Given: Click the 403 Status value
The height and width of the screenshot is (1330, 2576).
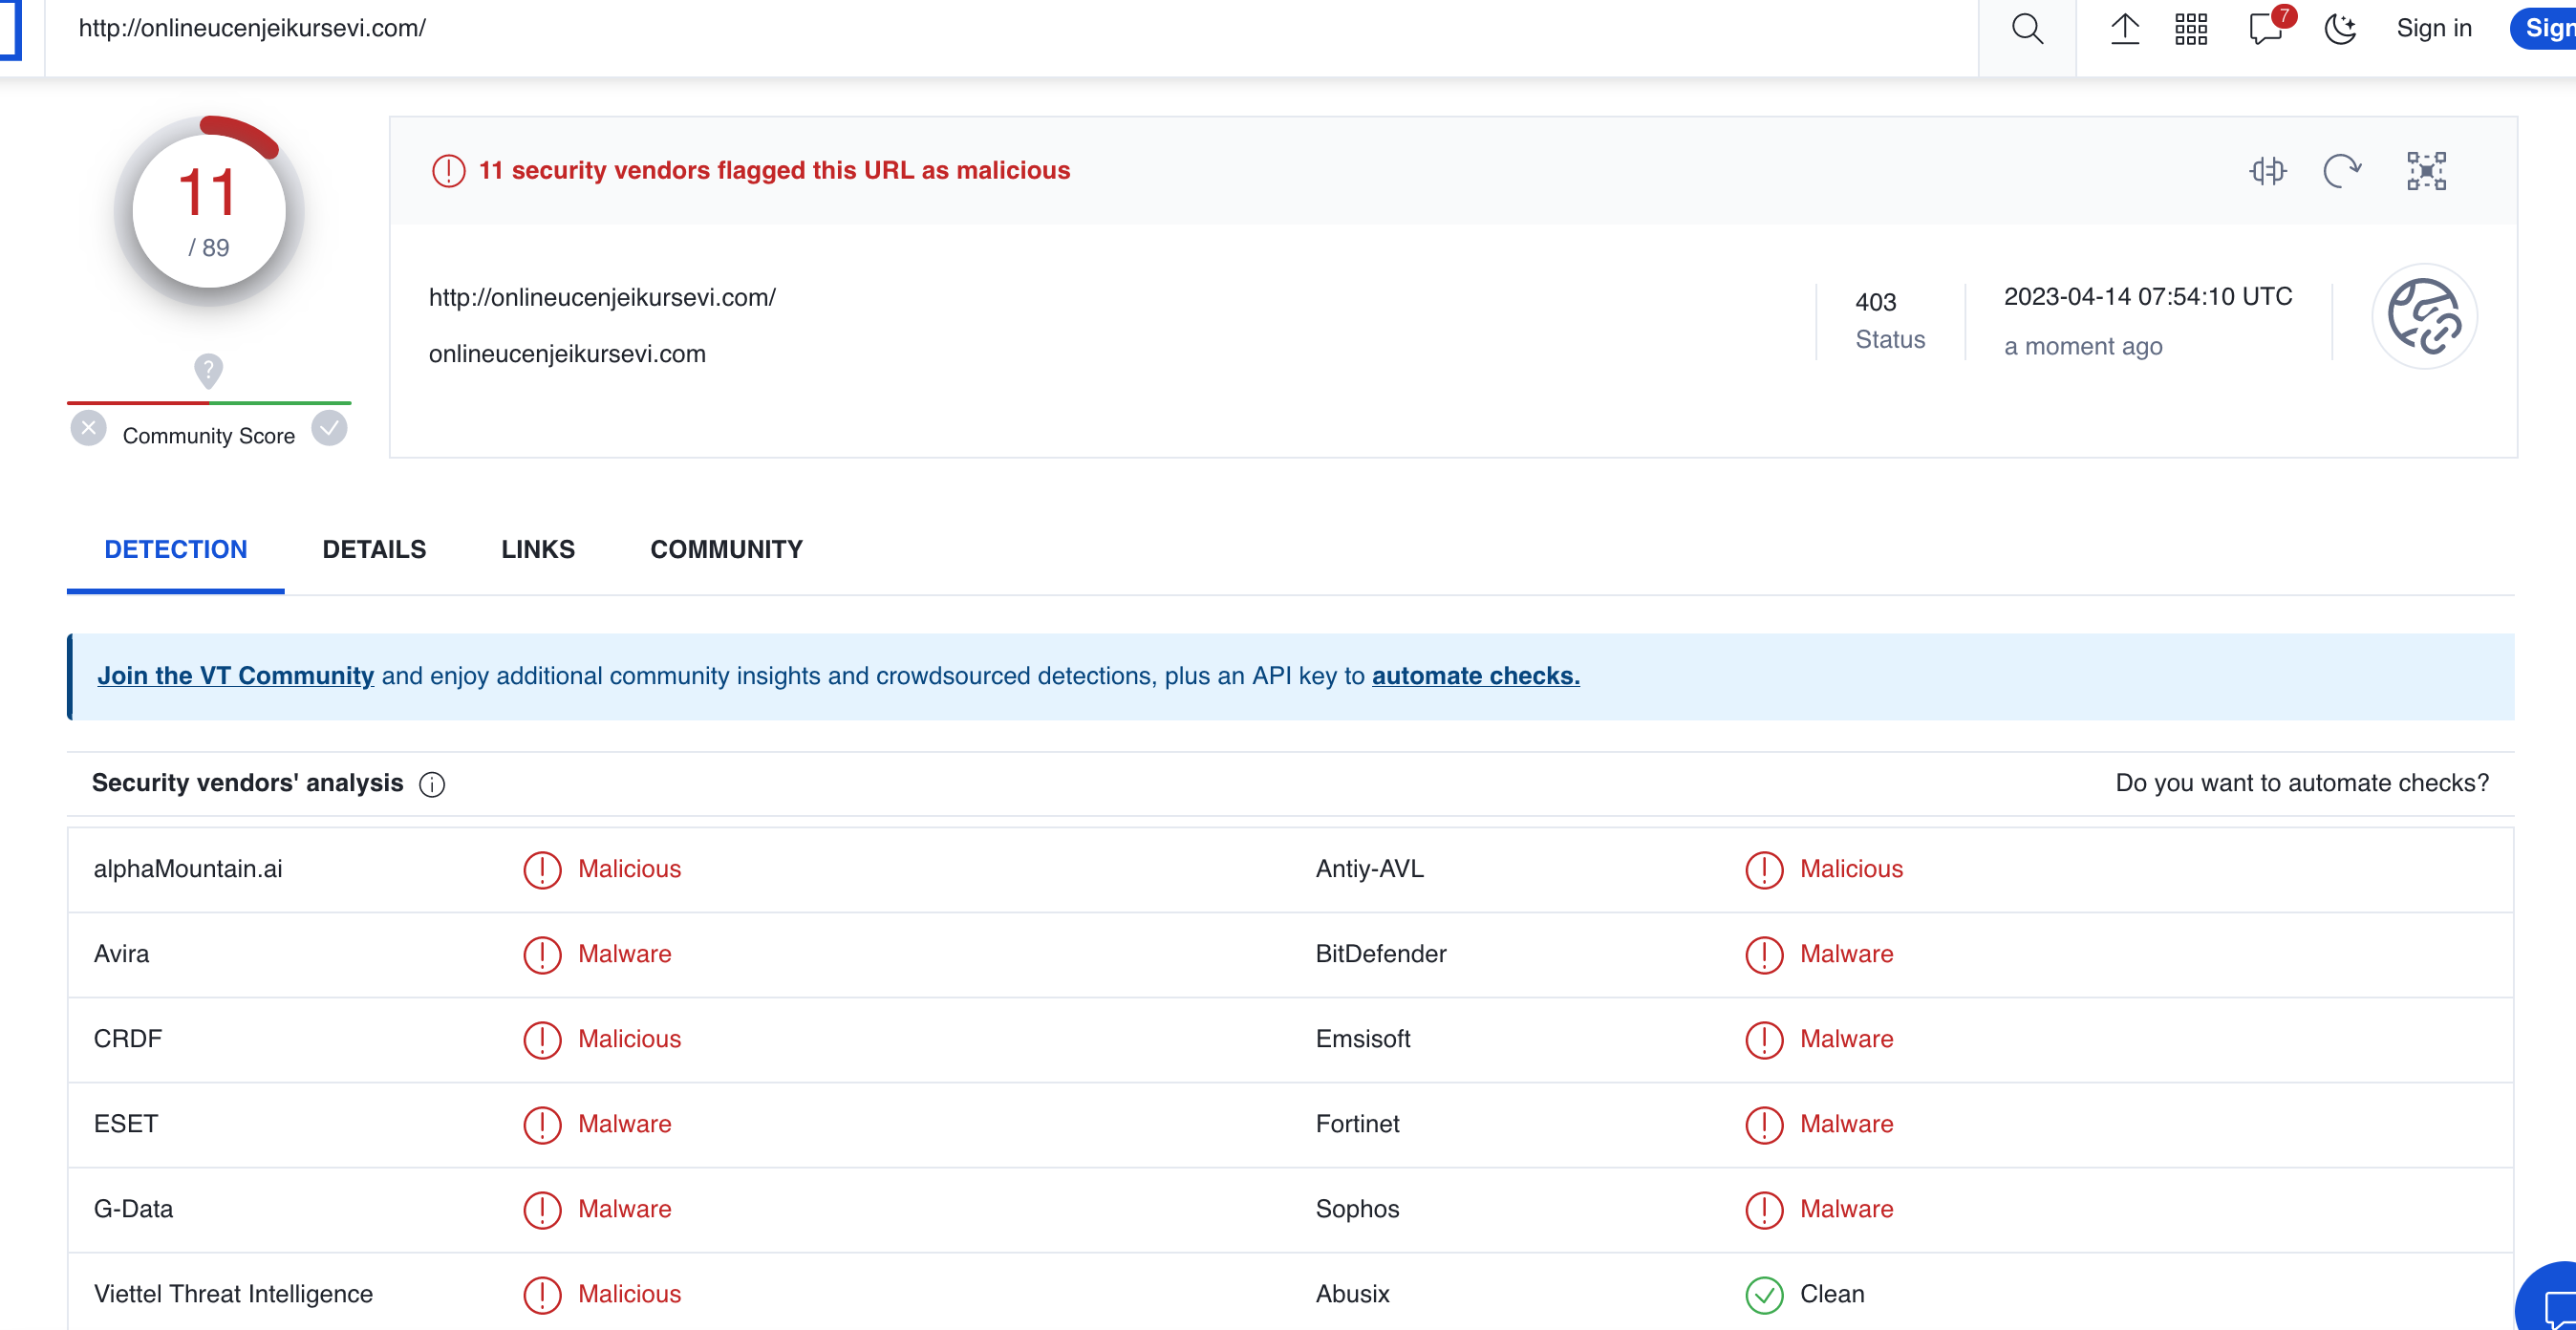Looking at the screenshot, I should coord(1876,302).
